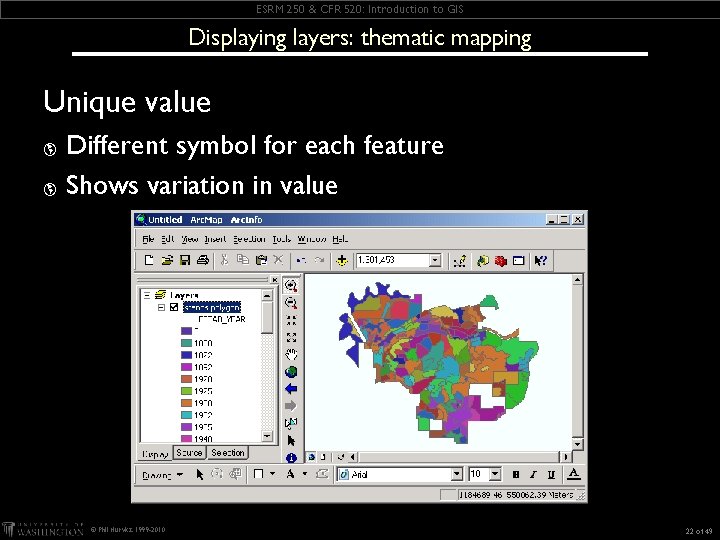720x540 pixels.
Task: Redo the last action
Action: click(319, 260)
